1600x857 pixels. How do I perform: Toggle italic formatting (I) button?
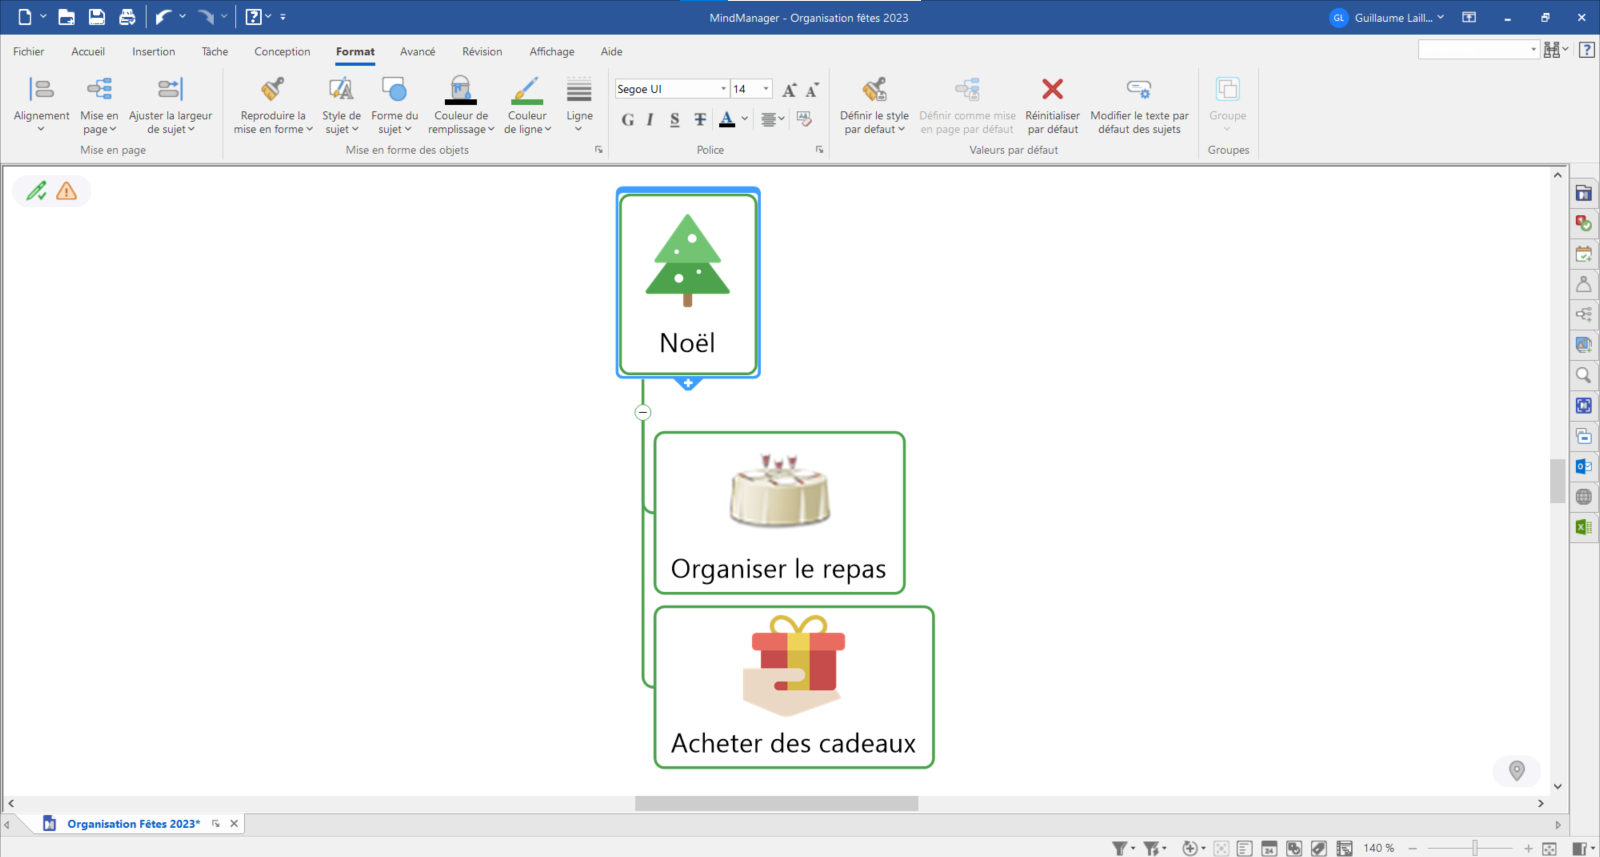650,120
